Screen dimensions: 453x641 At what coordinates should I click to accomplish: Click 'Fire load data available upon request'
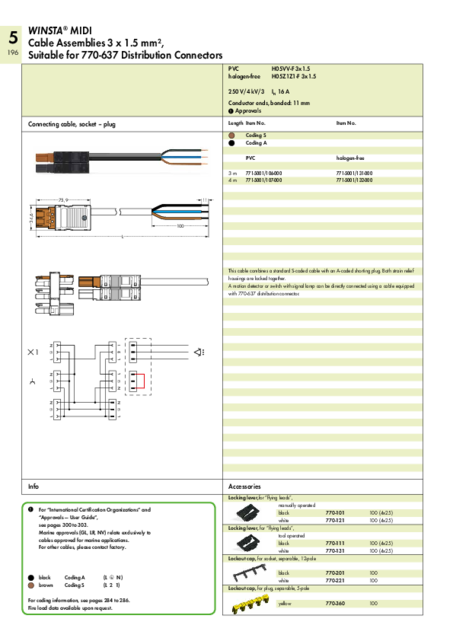70,608
